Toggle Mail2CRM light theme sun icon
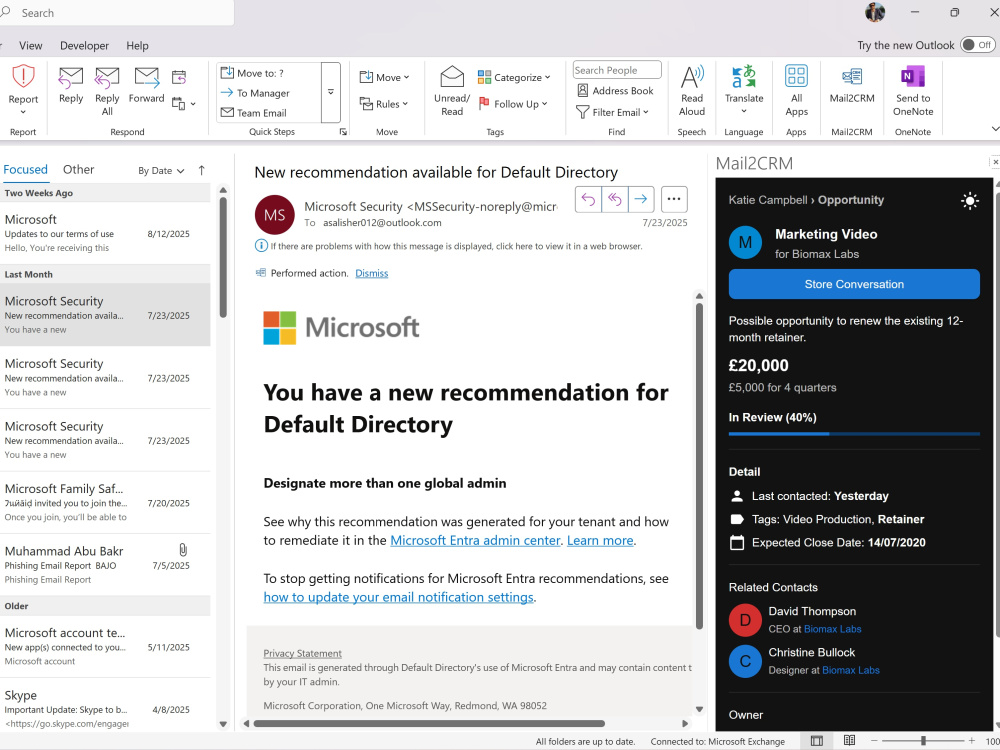 [x=970, y=201]
